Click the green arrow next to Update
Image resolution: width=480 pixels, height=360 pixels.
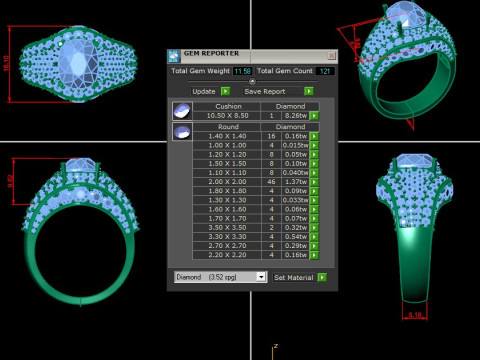click(226, 91)
